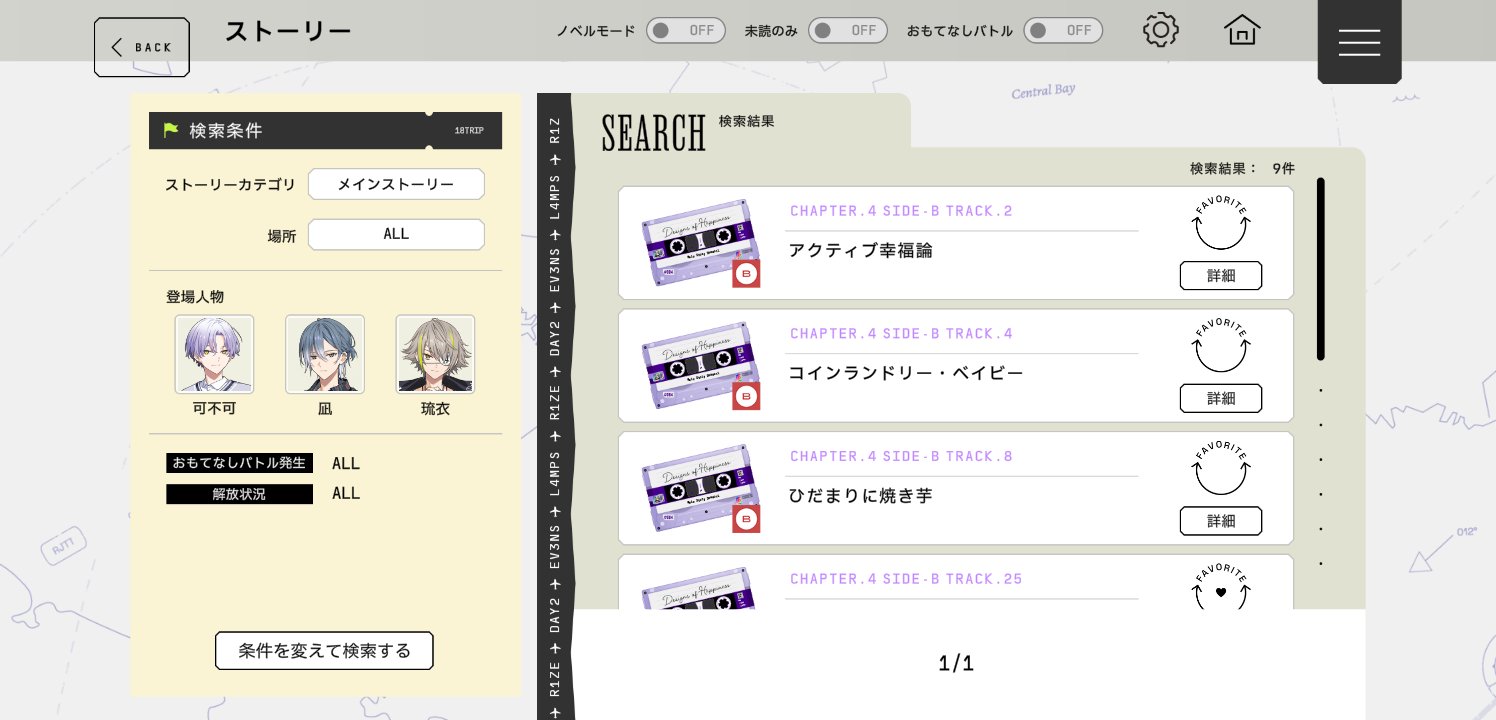Click the results list scrollbar thumb

pos(1320,269)
